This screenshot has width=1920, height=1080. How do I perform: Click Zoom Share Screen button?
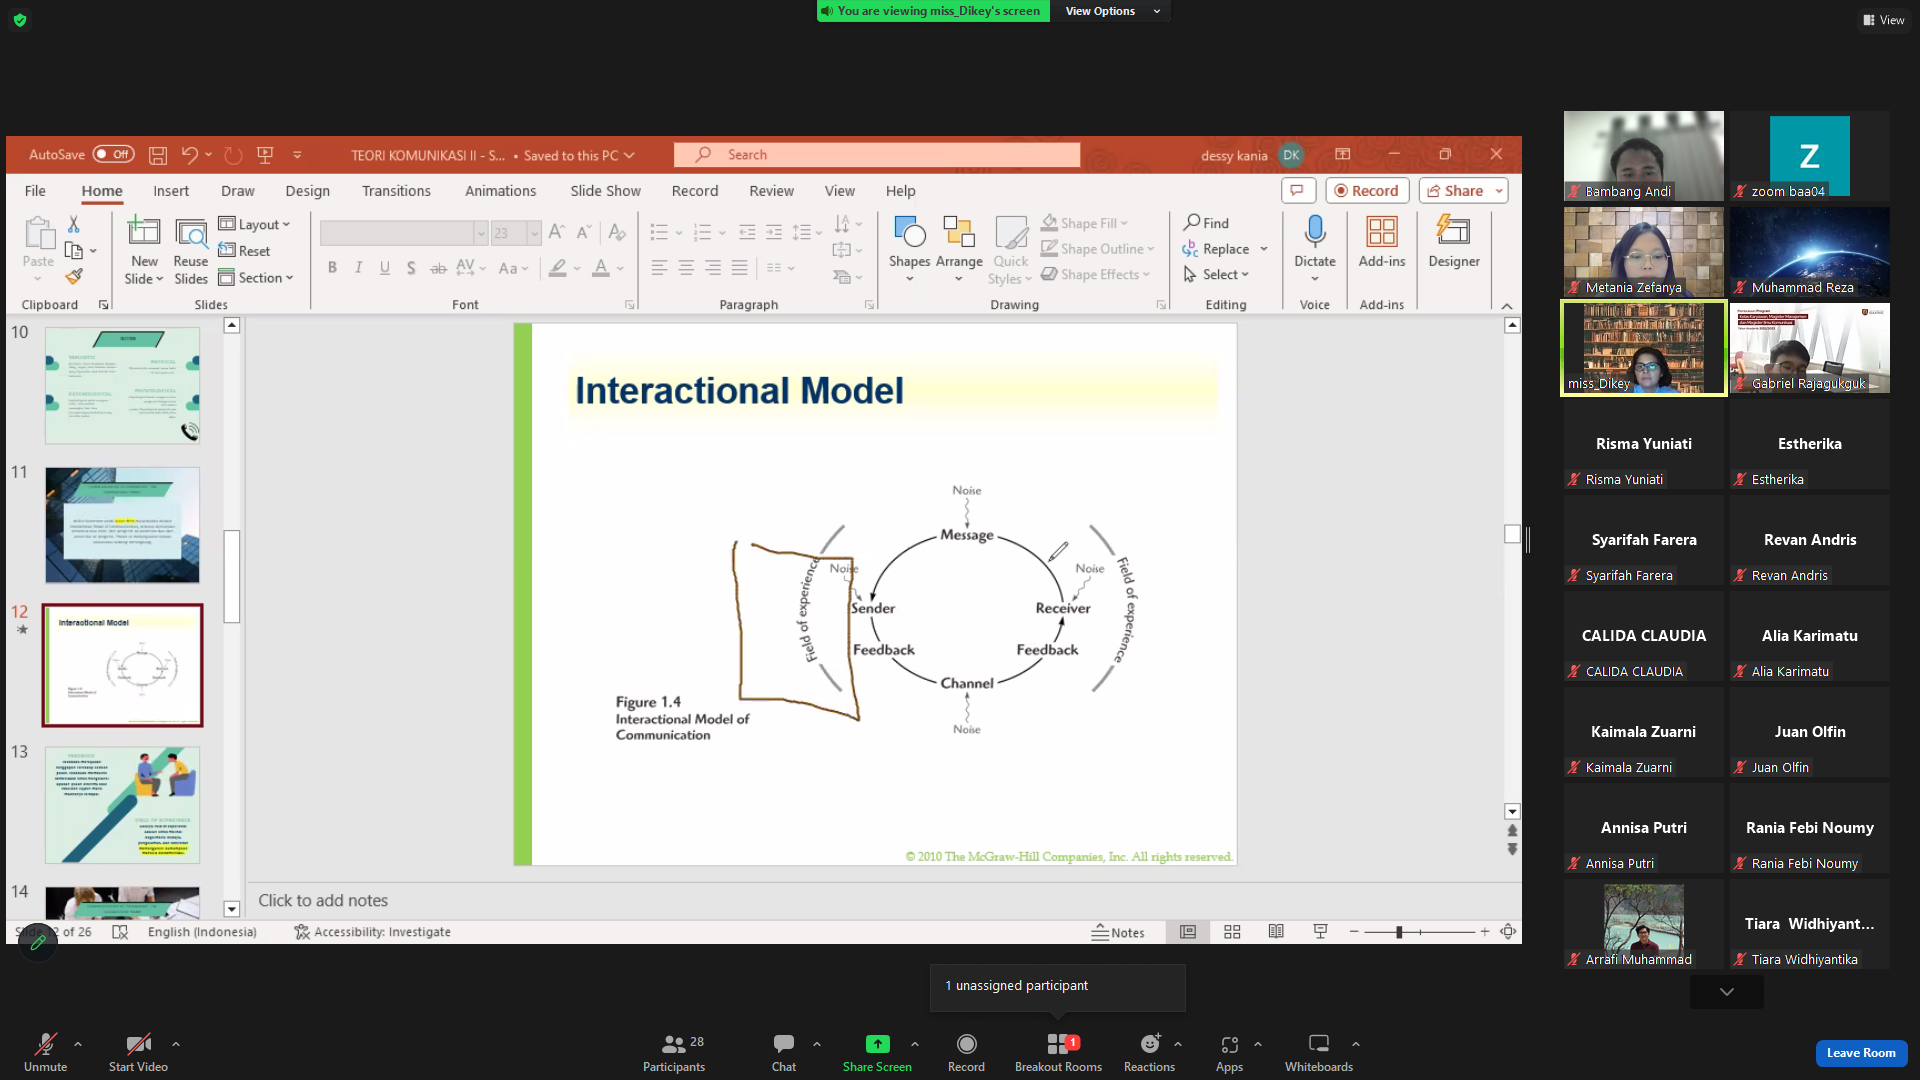877,1053
